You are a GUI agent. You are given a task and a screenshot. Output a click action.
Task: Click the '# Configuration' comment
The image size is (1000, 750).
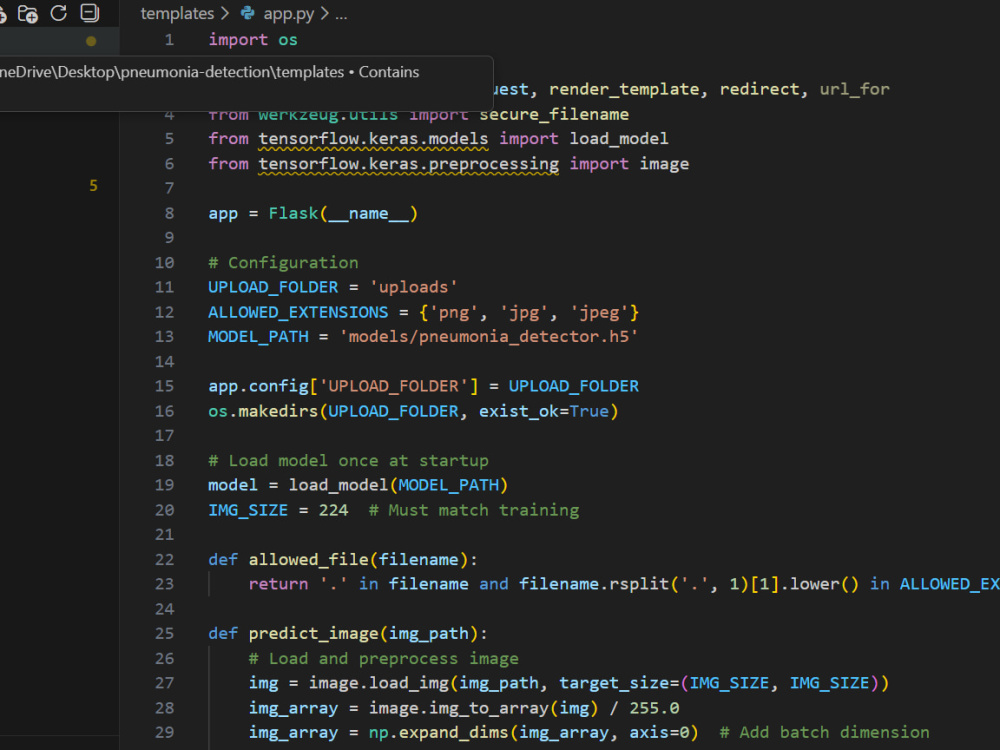pyautogui.click(x=283, y=263)
